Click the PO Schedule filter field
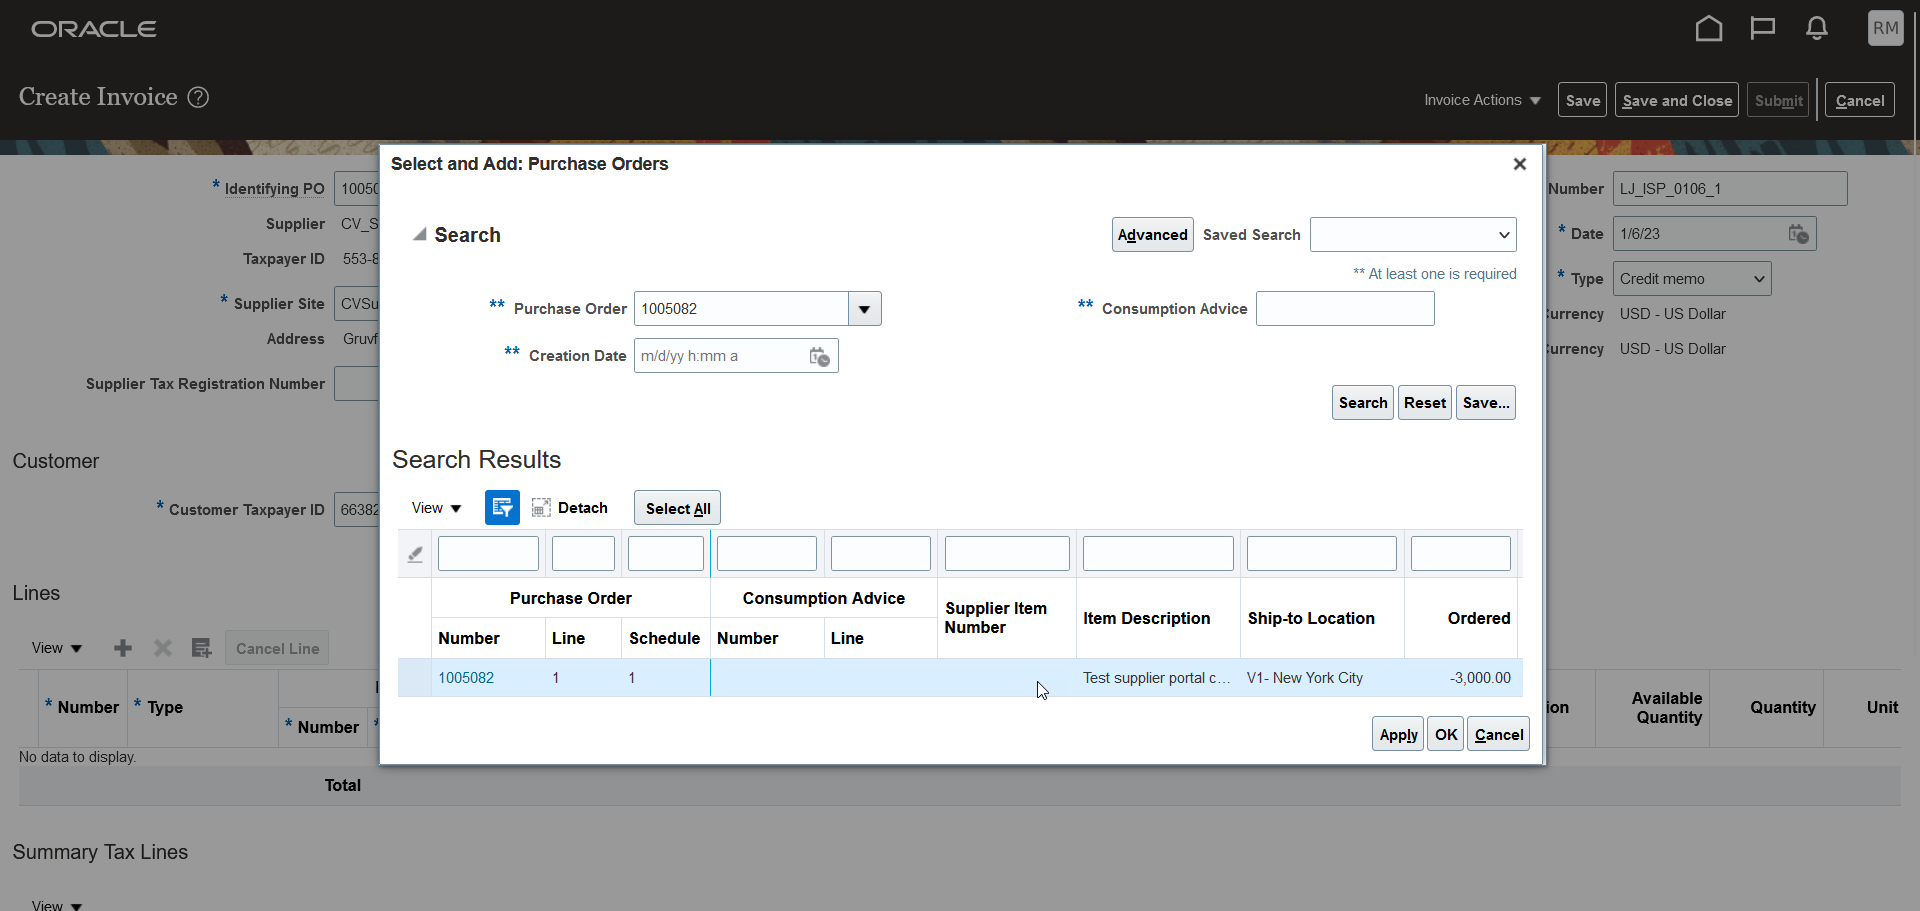1920x911 pixels. pos(666,554)
